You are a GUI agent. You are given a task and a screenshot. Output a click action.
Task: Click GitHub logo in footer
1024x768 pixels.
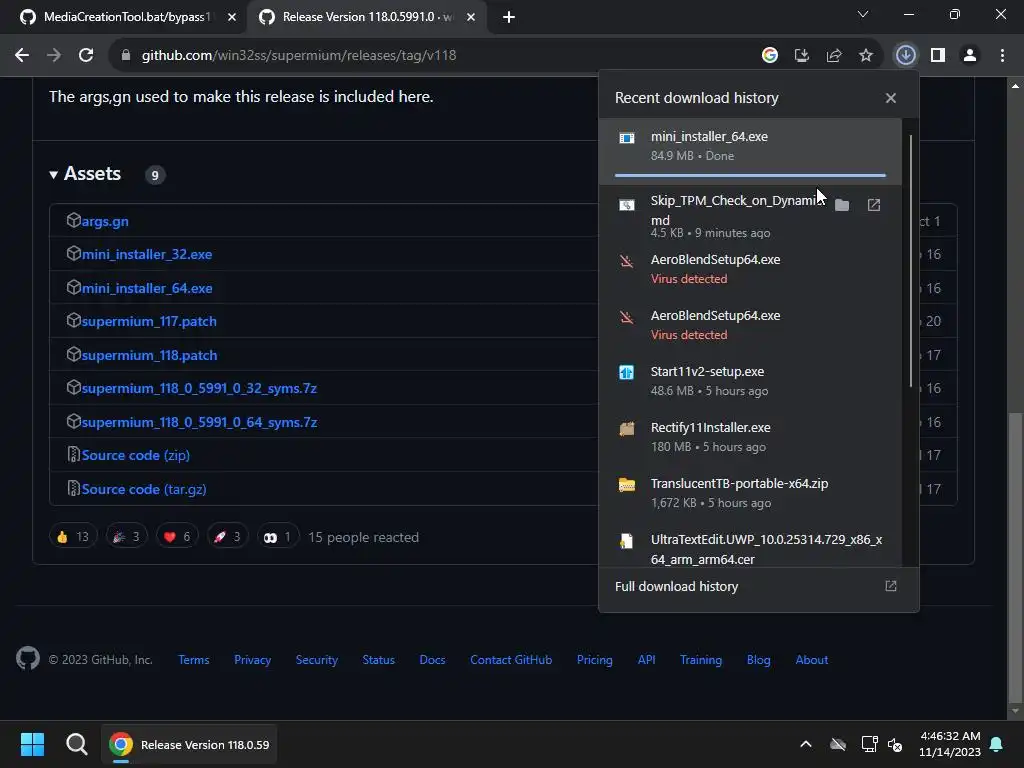click(28, 658)
